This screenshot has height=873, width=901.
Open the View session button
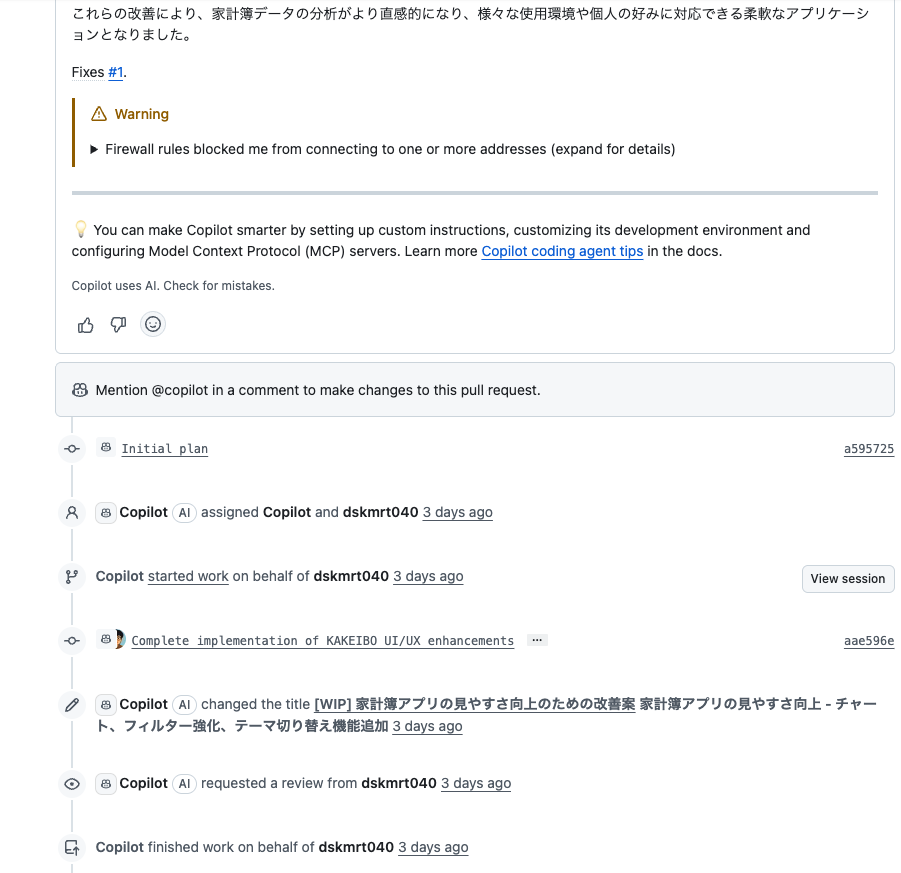(848, 579)
